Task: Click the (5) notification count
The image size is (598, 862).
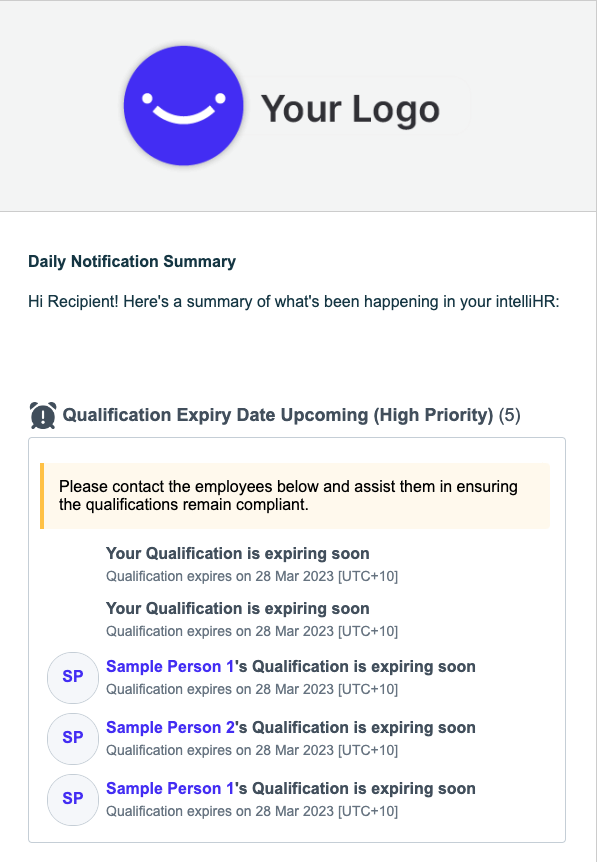Action: 510,415
